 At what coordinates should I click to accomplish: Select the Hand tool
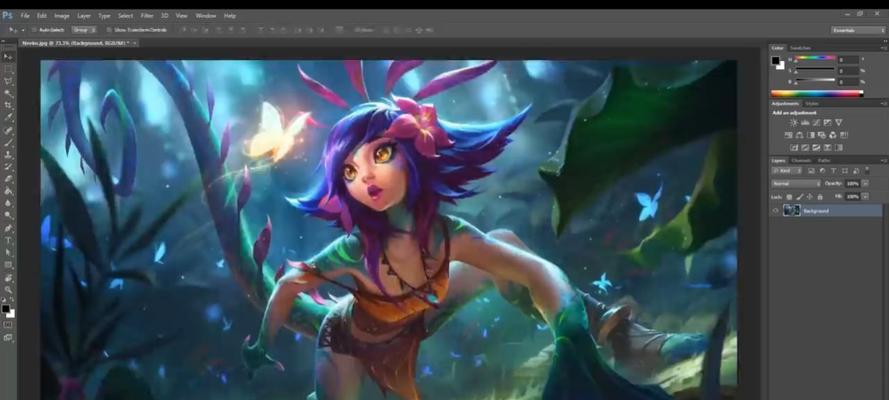(x=9, y=278)
